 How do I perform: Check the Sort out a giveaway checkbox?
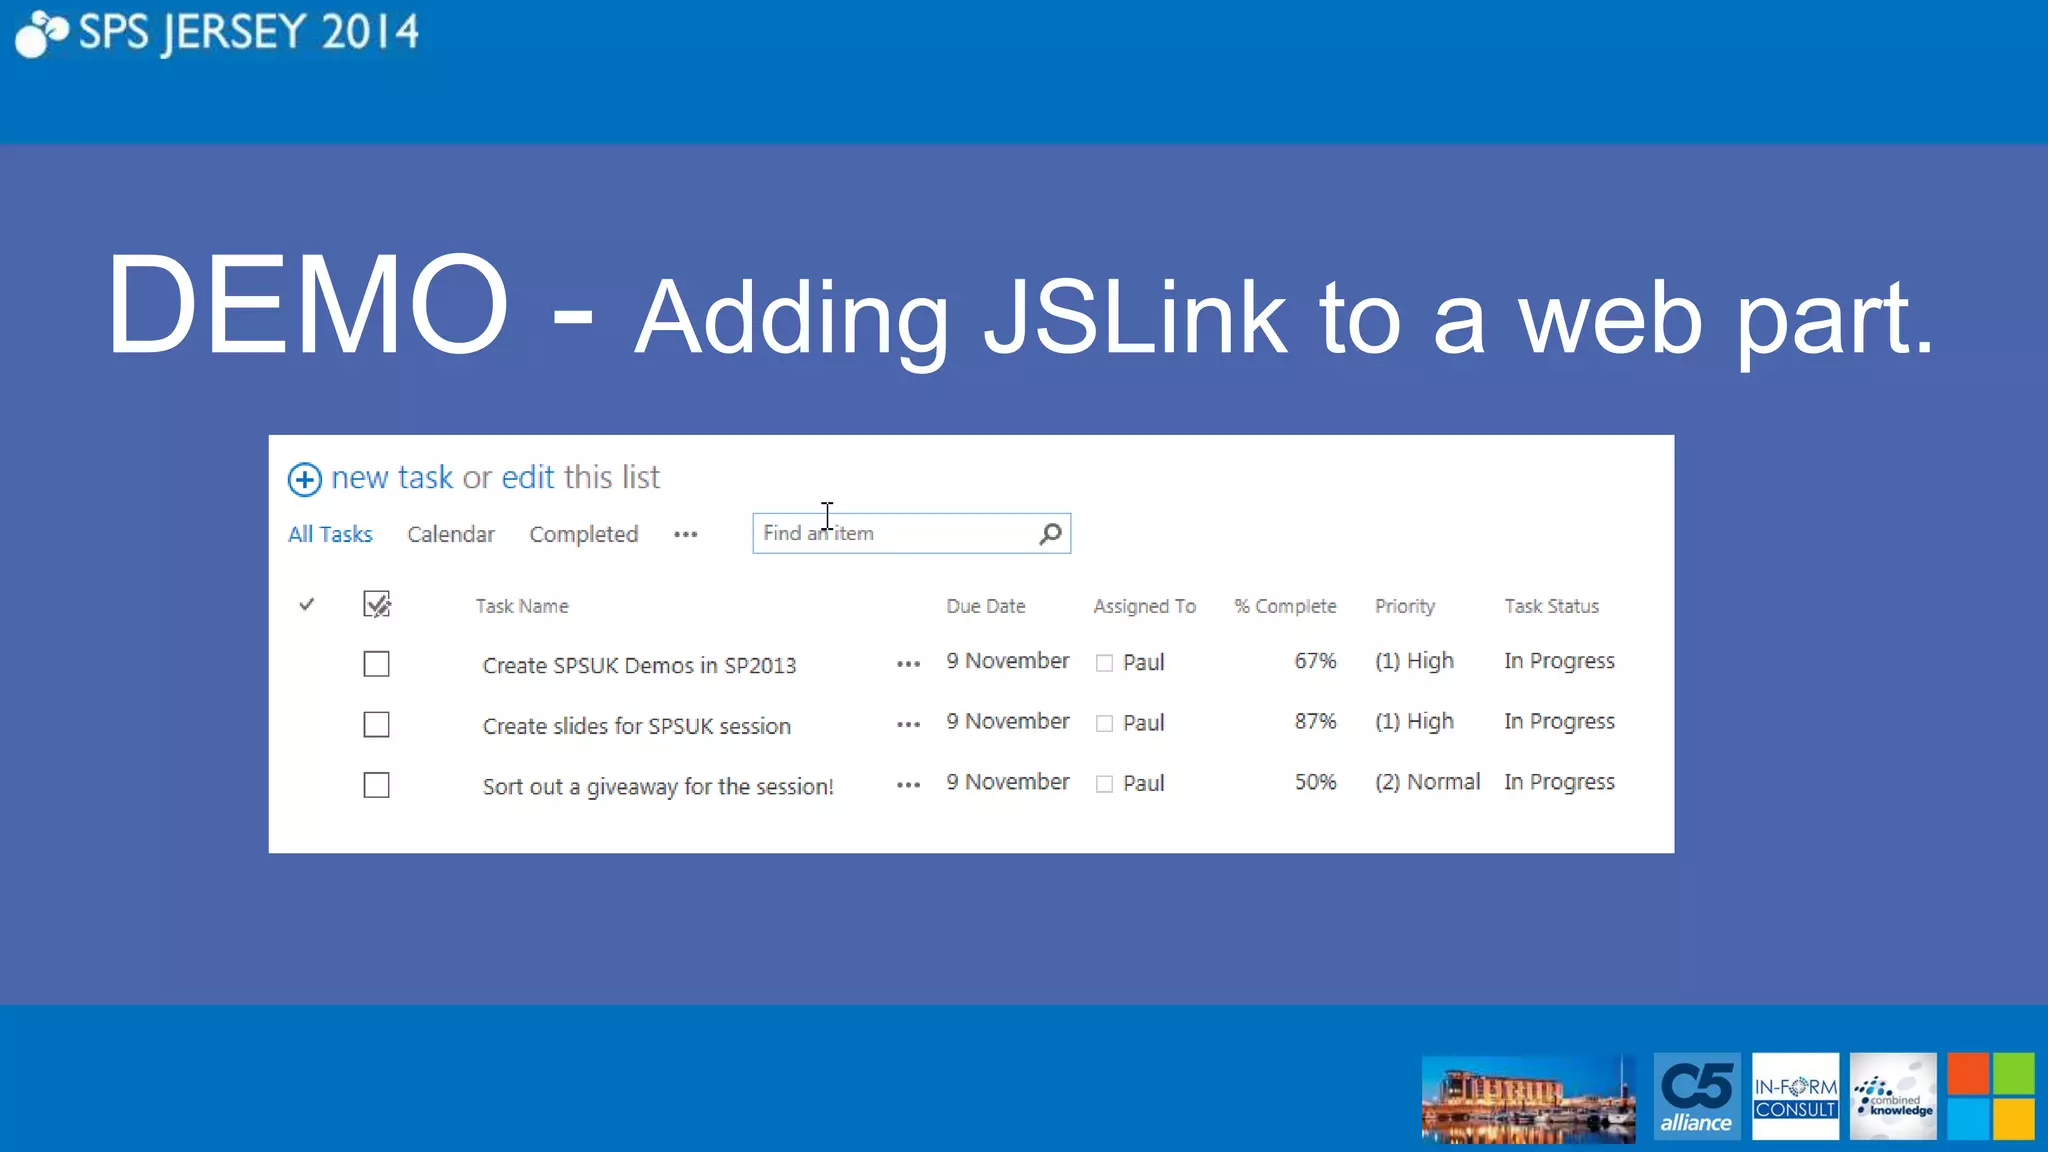click(376, 785)
